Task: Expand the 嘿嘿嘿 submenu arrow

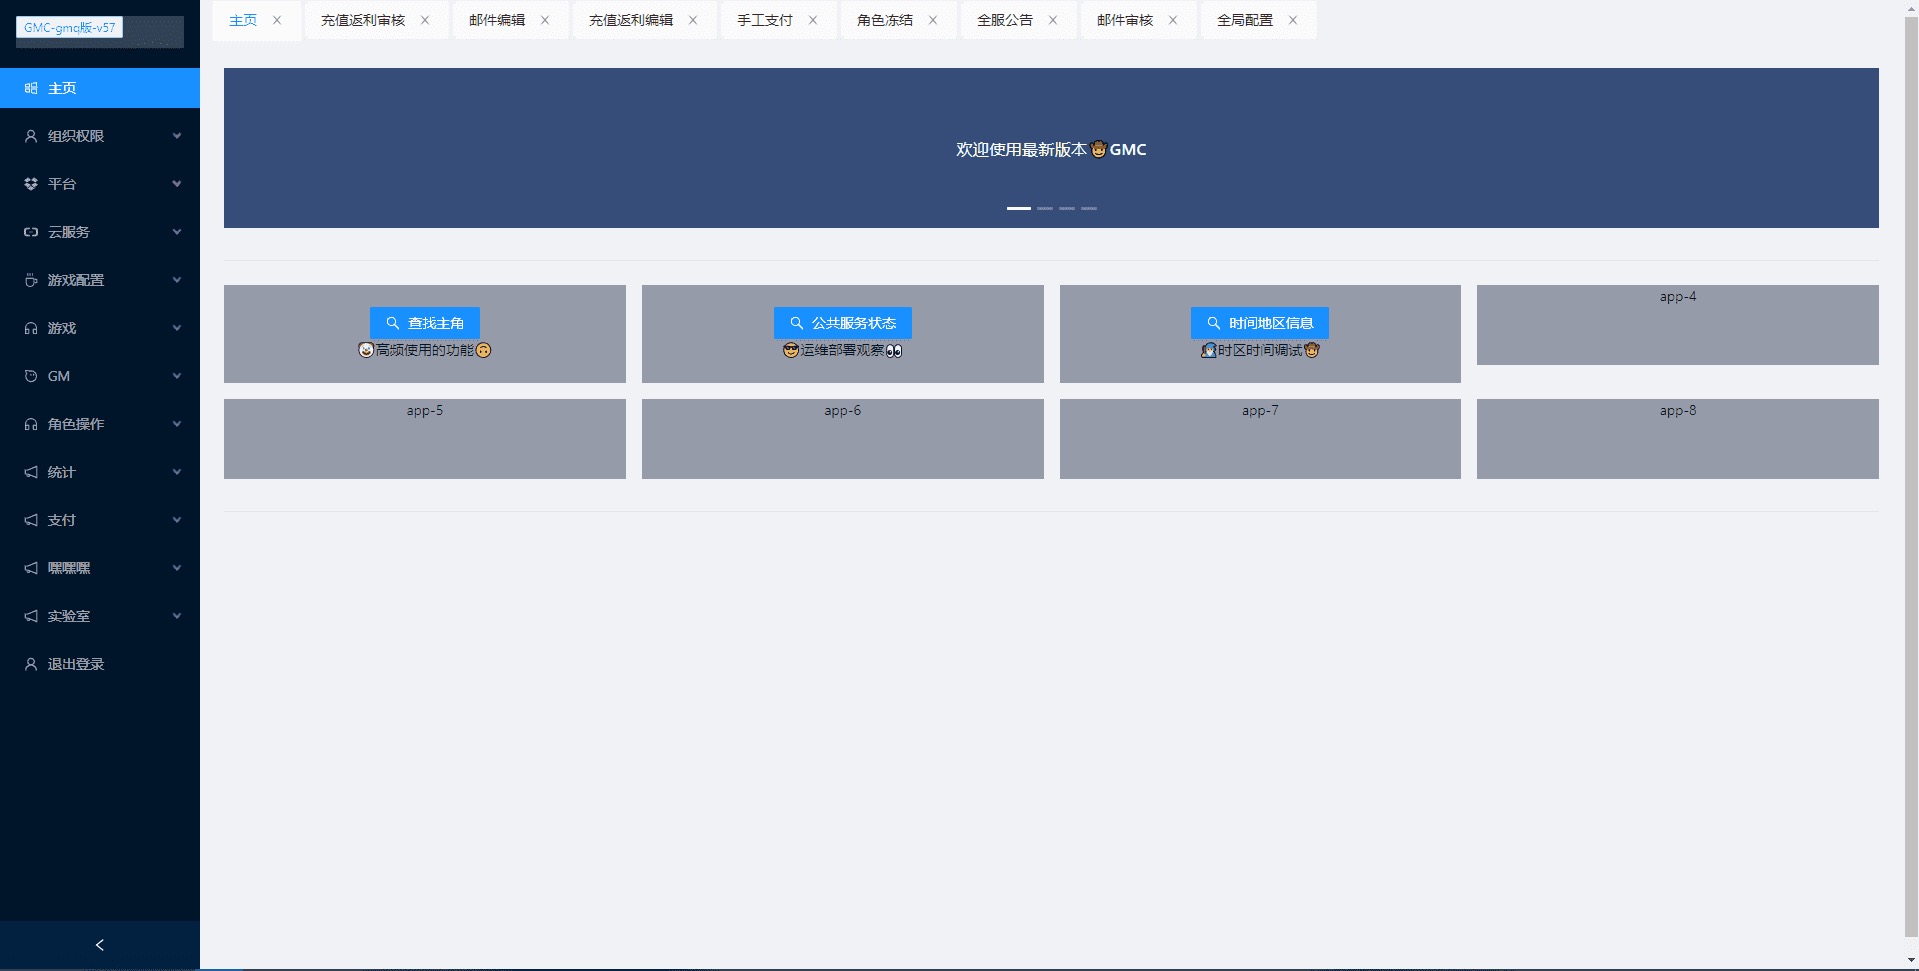Action: tap(177, 568)
